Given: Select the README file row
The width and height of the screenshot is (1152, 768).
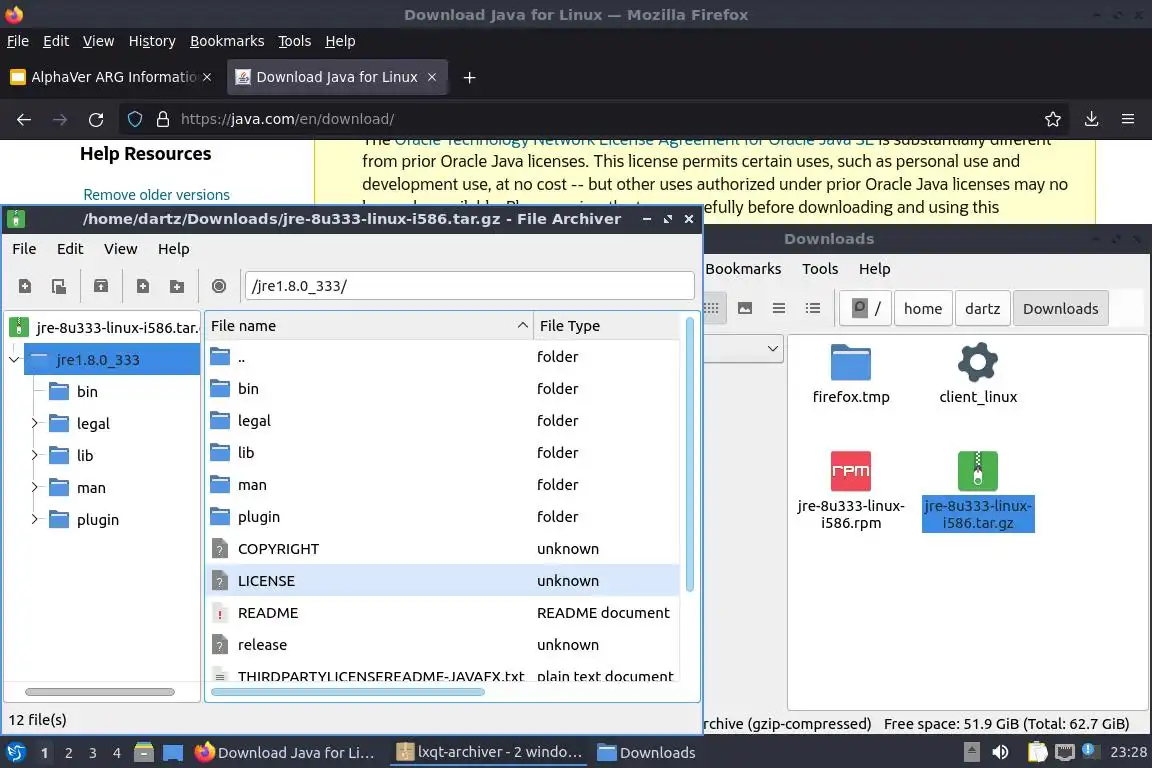Looking at the screenshot, I should point(443,613).
